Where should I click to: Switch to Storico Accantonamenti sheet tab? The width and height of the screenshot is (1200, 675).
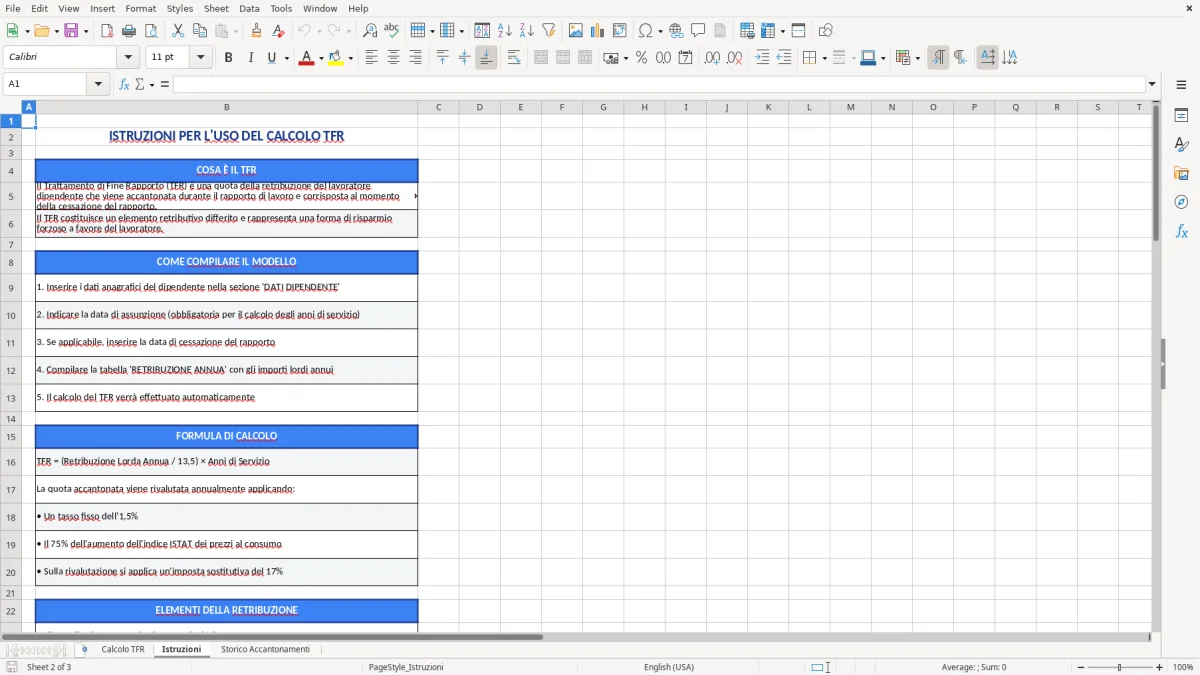[265, 650]
